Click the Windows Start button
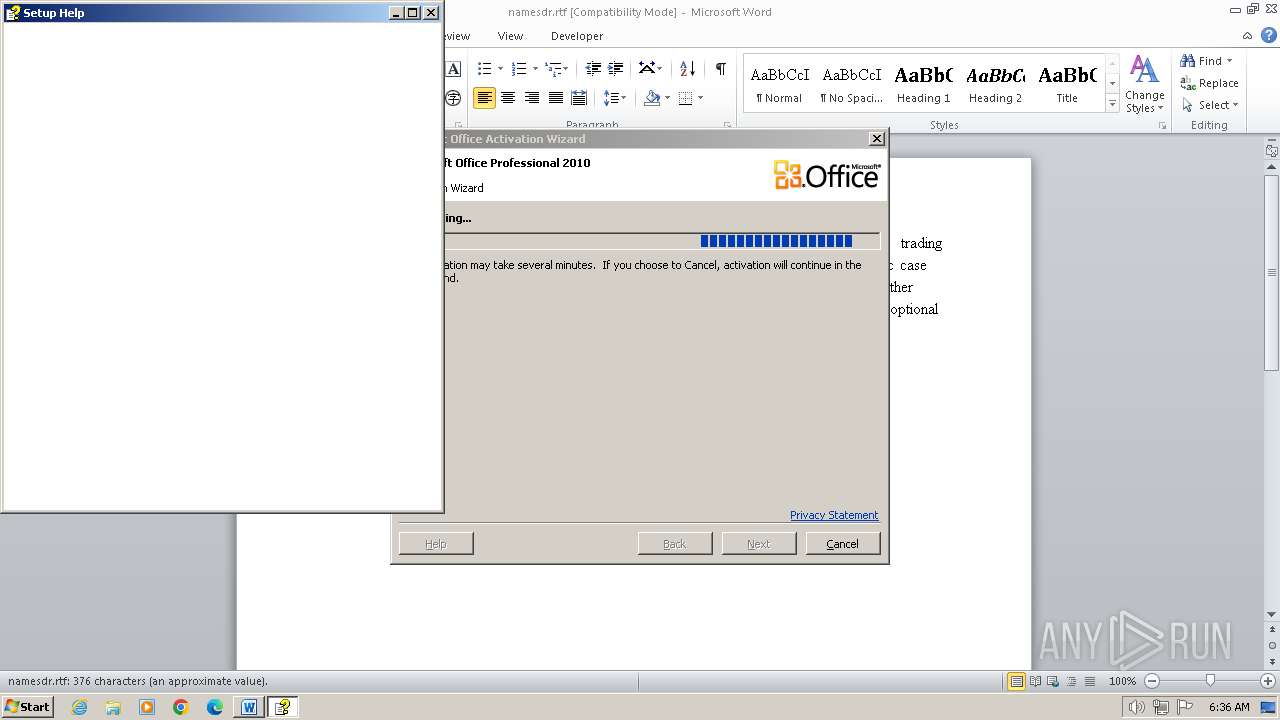 pos(27,707)
